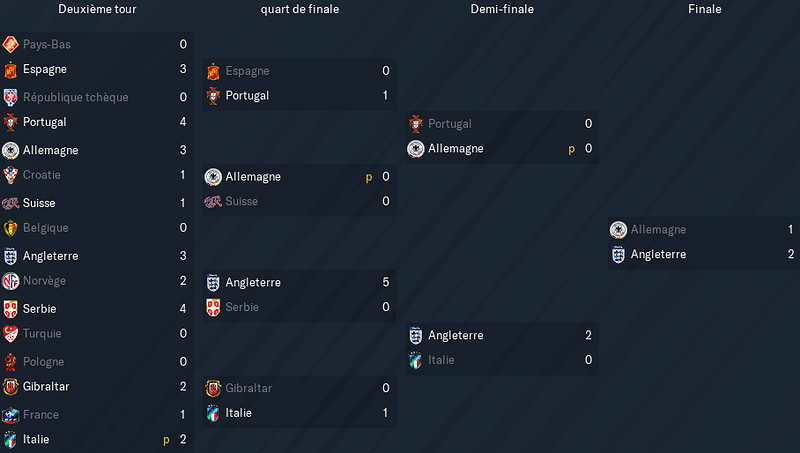
Task: Click the penalty marker p beside Italie
Action: click(x=166, y=440)
